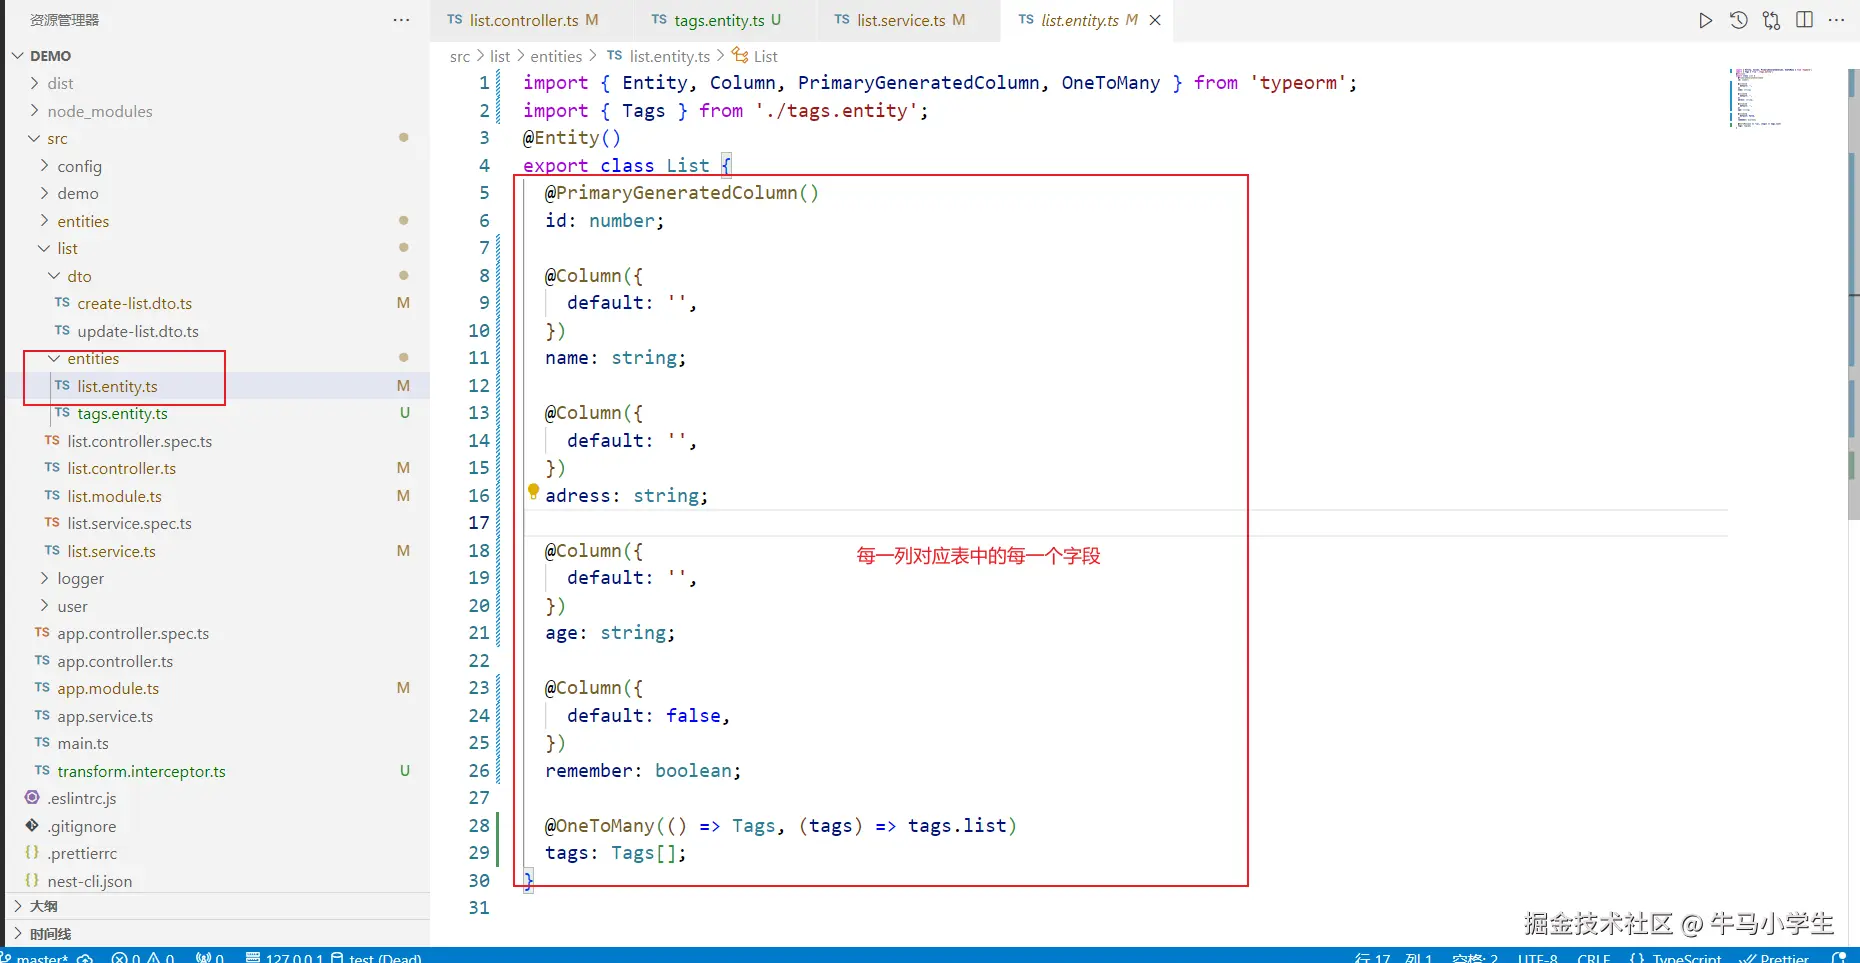Image resolution: width=1860 pixels, height=963 pixels.
Task: Change language mode from TypeScript
Action: [1676, 957]
